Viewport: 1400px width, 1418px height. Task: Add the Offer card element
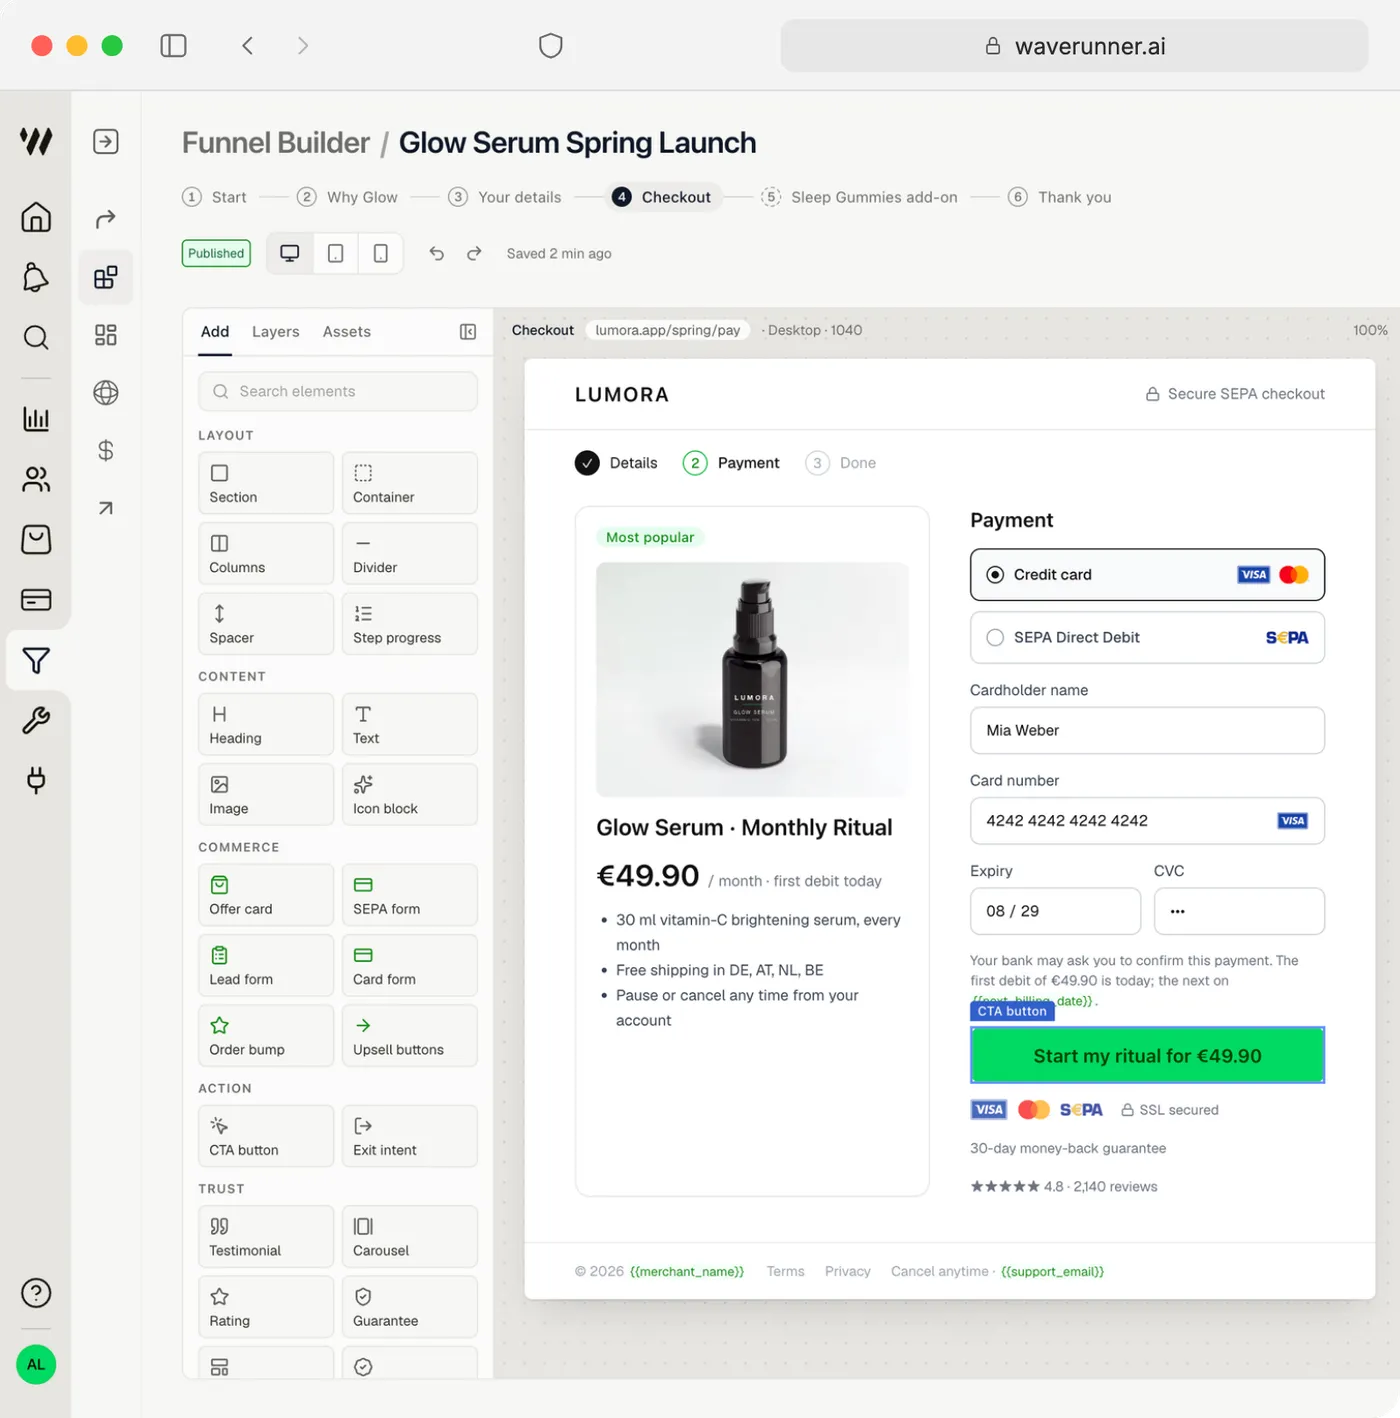tap(266, 895)
